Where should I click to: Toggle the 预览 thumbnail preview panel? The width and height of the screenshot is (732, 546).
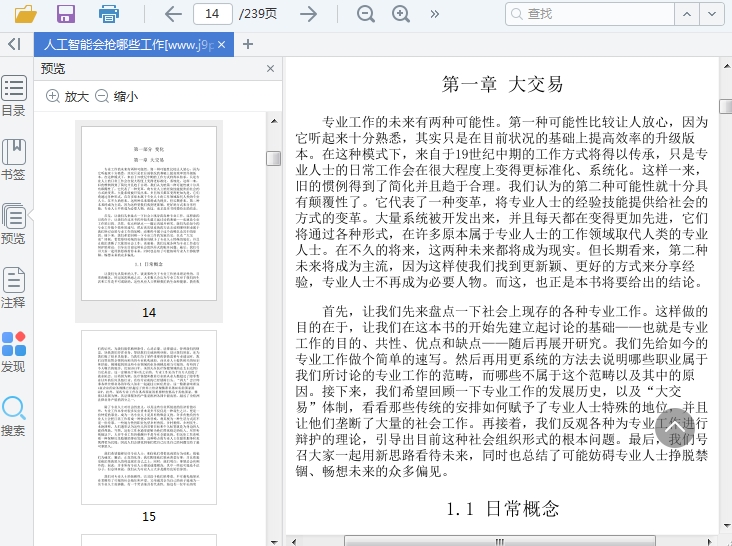point(14,224)
